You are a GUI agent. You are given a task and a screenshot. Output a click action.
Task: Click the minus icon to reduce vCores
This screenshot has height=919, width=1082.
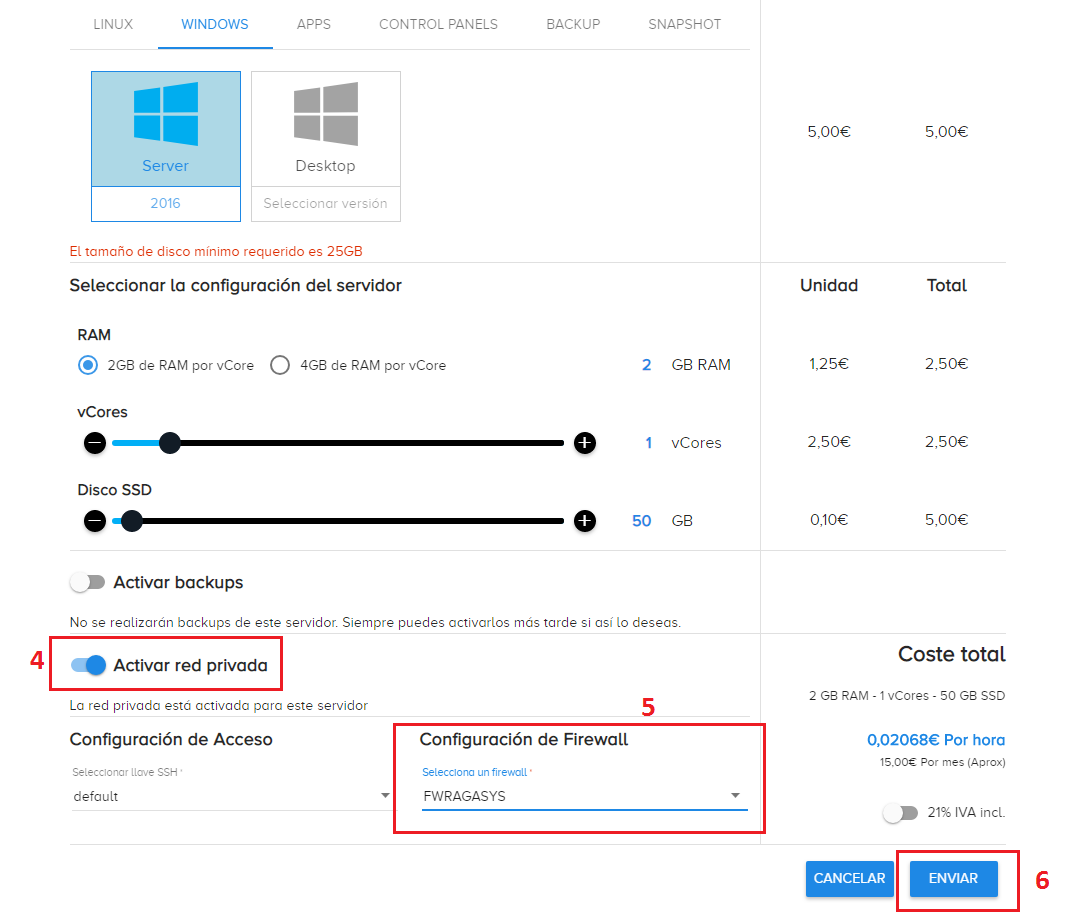click(94, 442)
